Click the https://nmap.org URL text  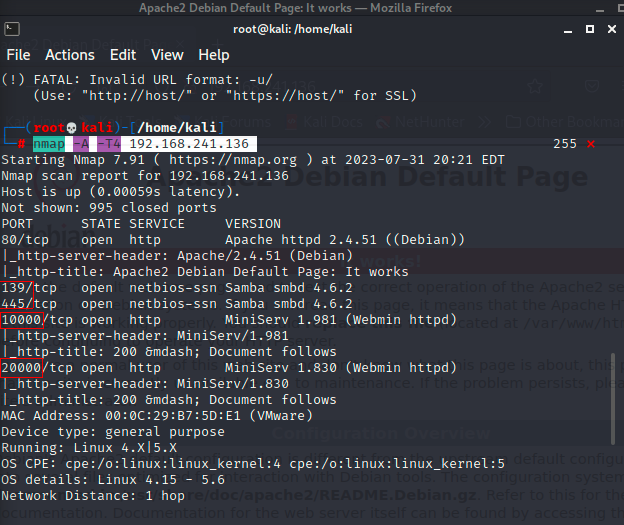pos(233,160)
